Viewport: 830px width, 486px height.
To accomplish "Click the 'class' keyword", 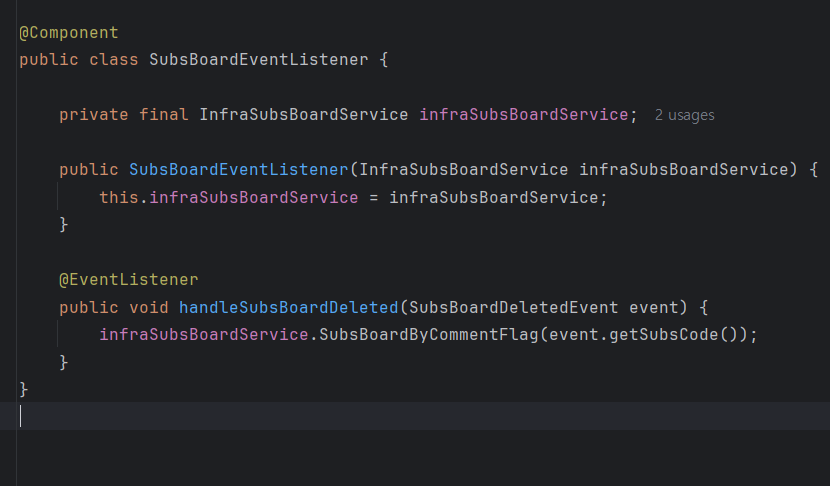I will [x=114, y=59].
